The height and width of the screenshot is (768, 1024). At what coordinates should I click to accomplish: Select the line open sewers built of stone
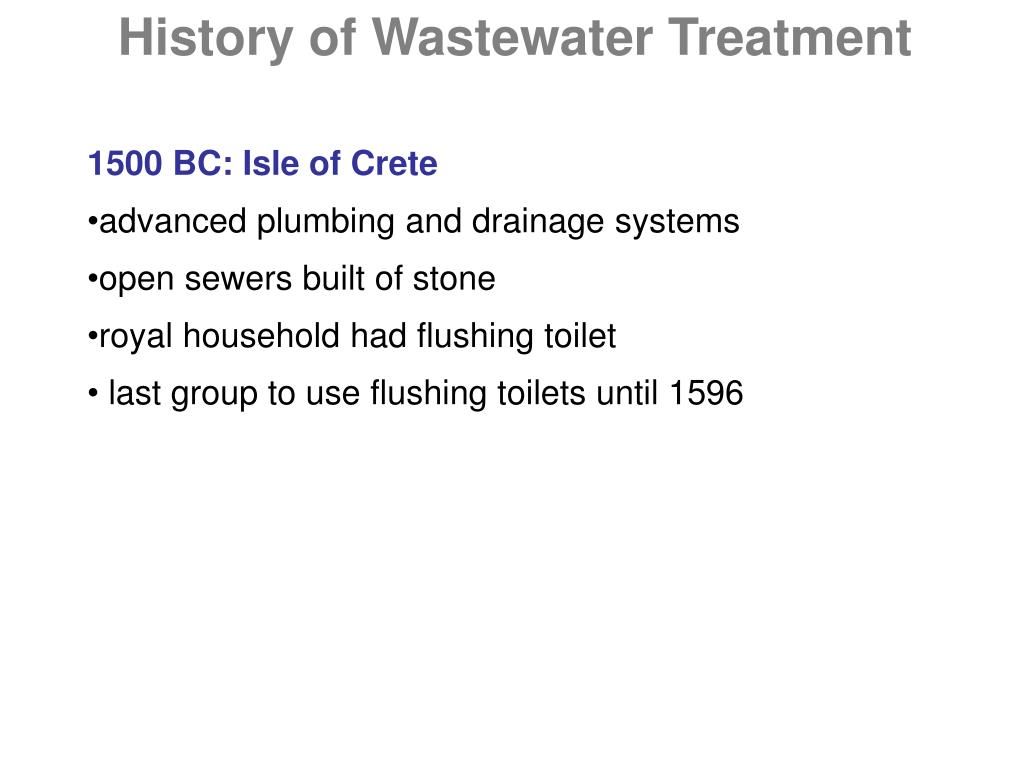tap(291, 280)
